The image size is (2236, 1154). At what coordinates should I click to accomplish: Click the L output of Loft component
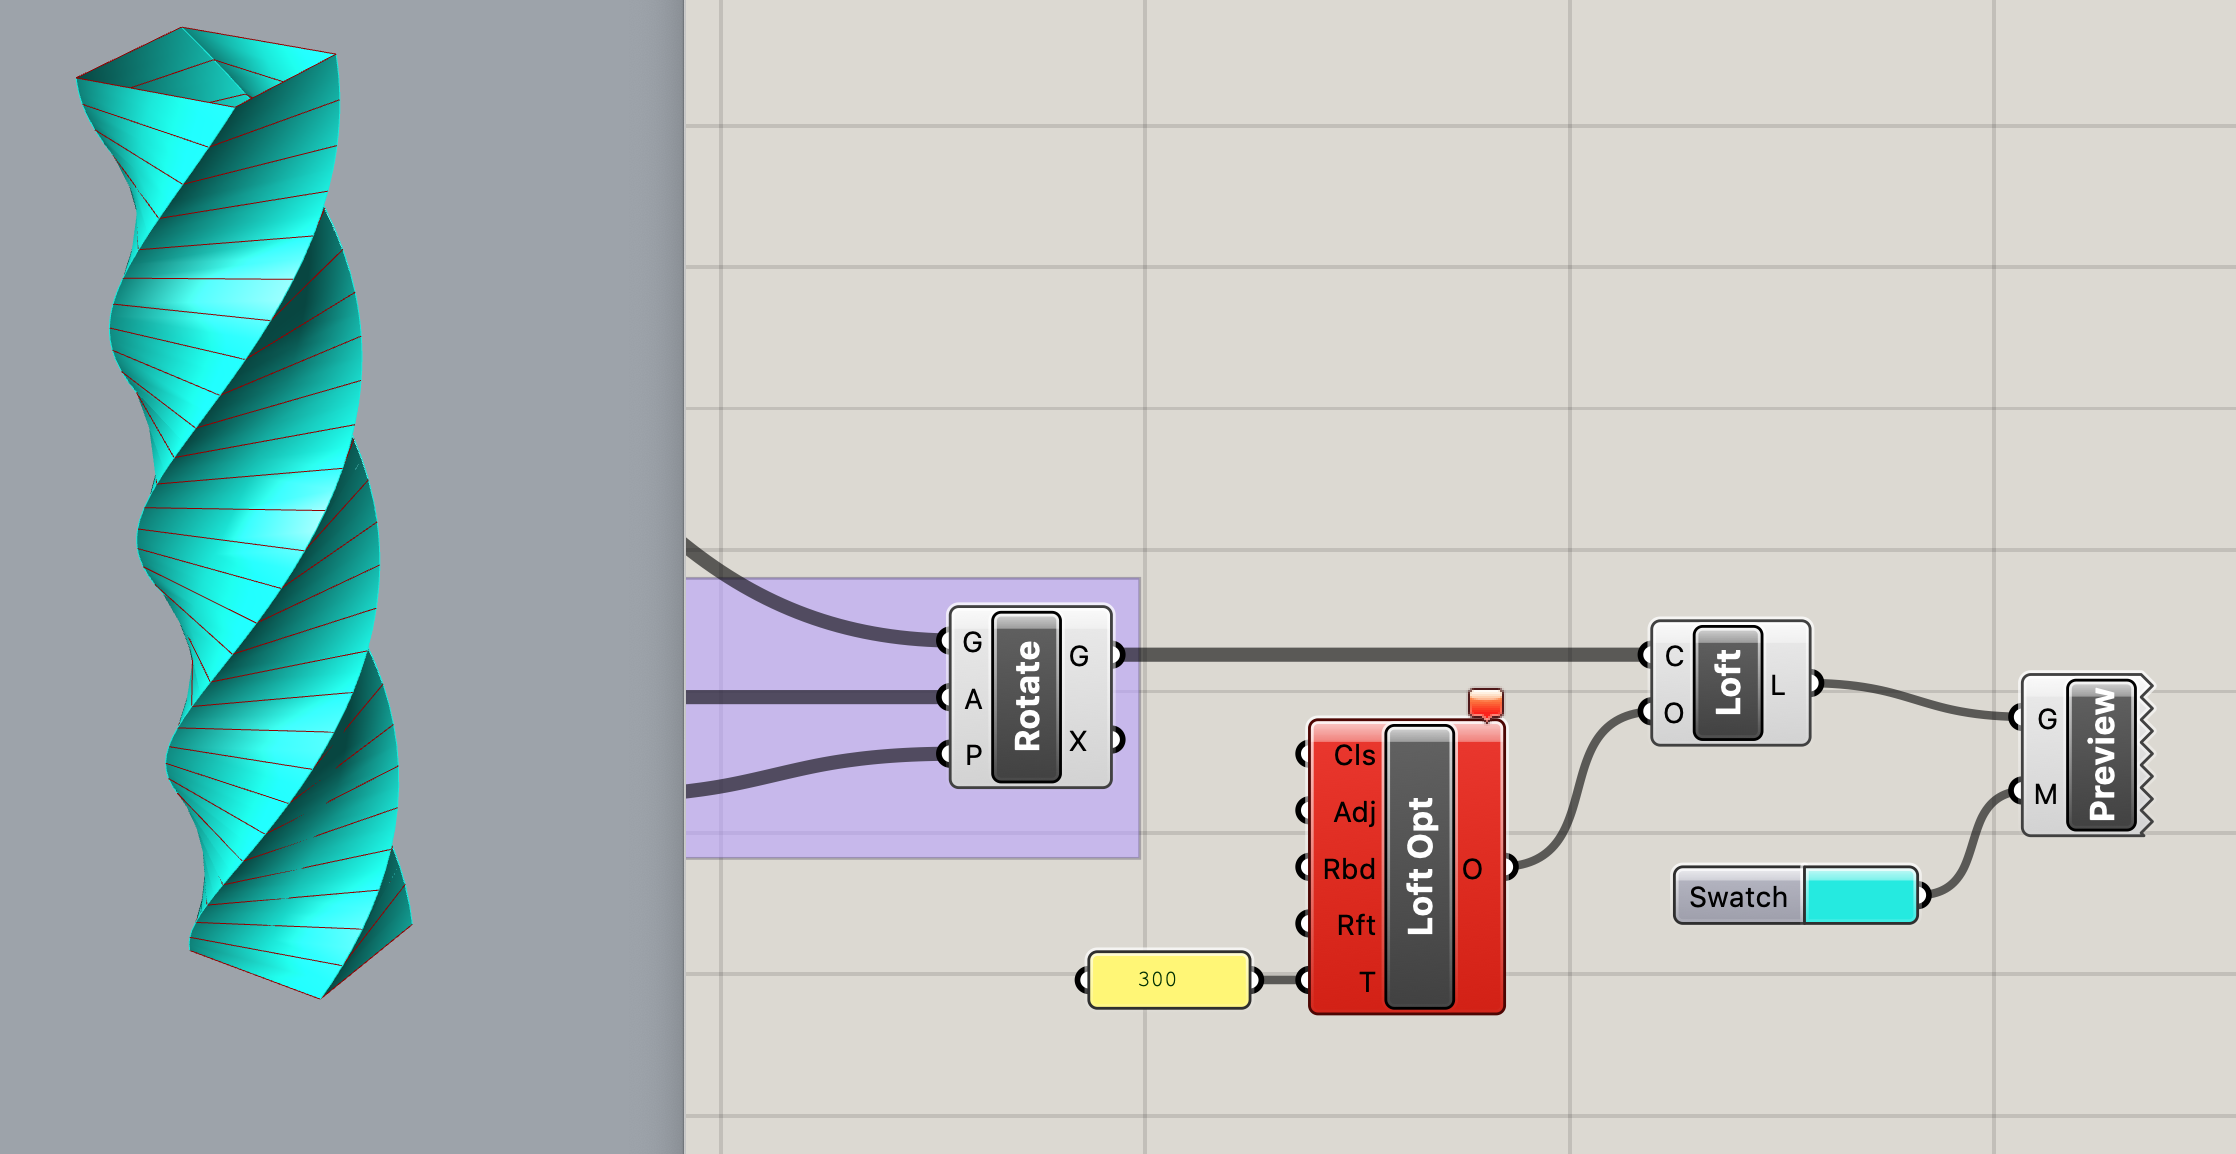[x=1778, y=685]
